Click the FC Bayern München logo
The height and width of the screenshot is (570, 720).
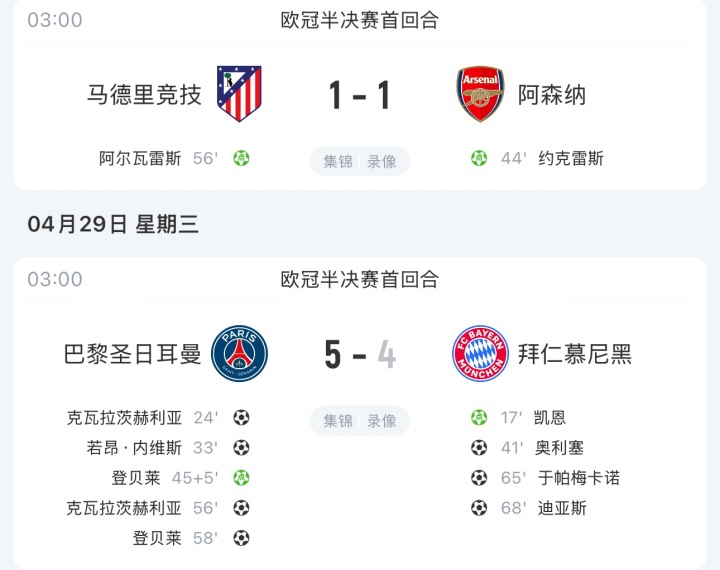pos(480,353)
